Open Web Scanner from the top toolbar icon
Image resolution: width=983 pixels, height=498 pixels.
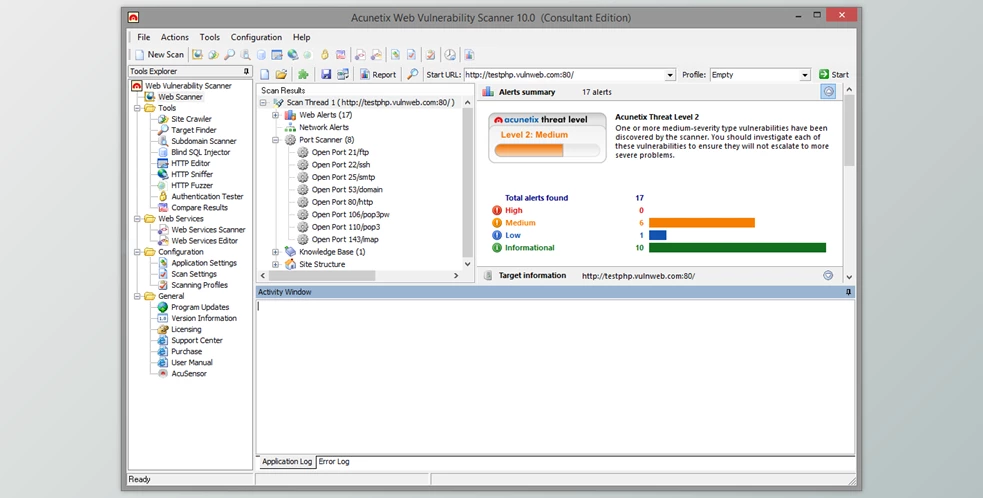197,55
